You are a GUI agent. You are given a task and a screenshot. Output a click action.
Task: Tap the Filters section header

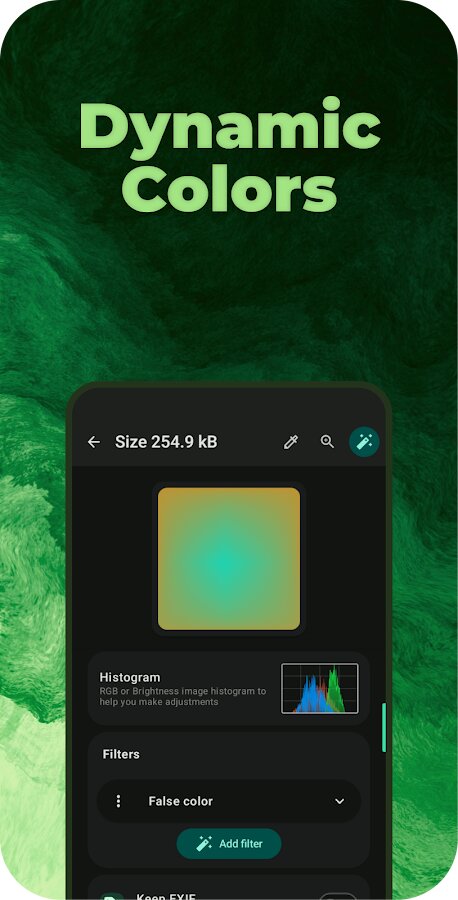(x=121, y=754)
